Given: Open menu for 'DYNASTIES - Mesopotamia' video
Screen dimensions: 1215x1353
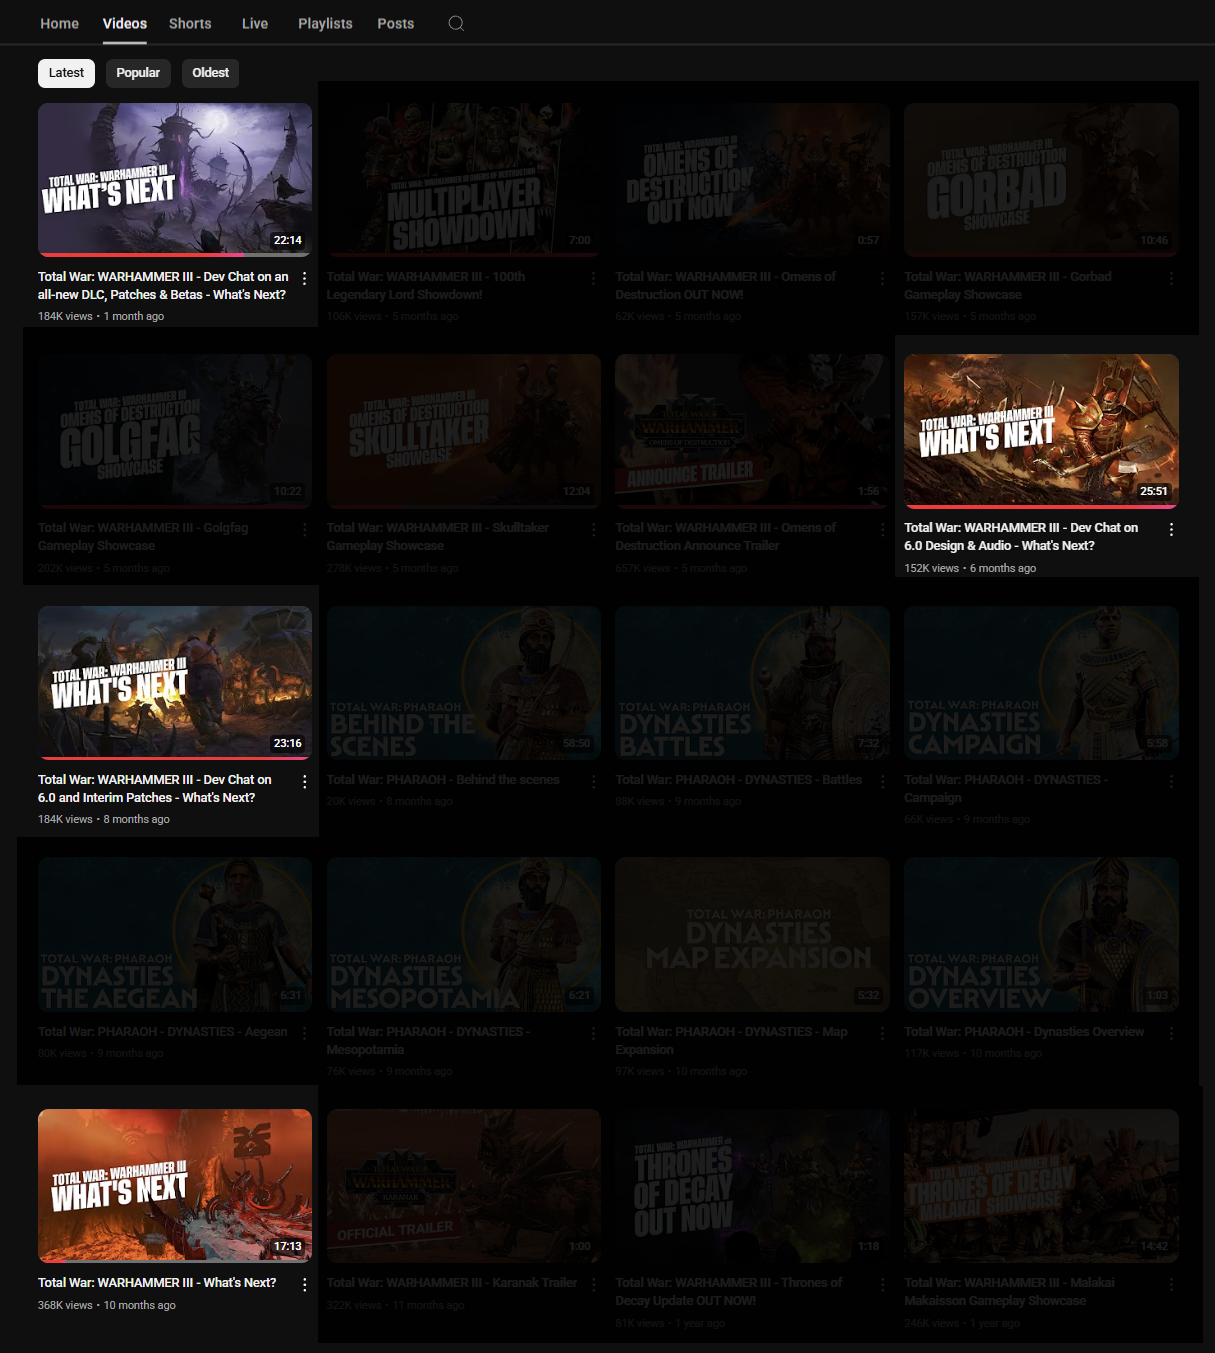Looking at the screenshot, I should coord(594,1033).
